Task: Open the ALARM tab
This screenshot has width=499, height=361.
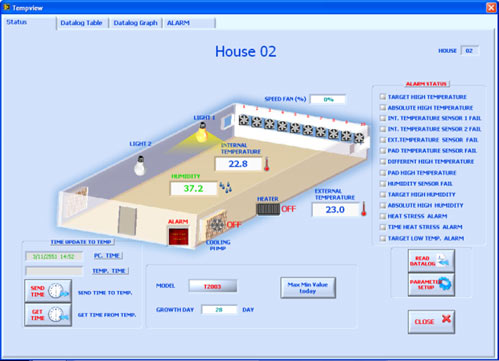Action: (189, 23)
